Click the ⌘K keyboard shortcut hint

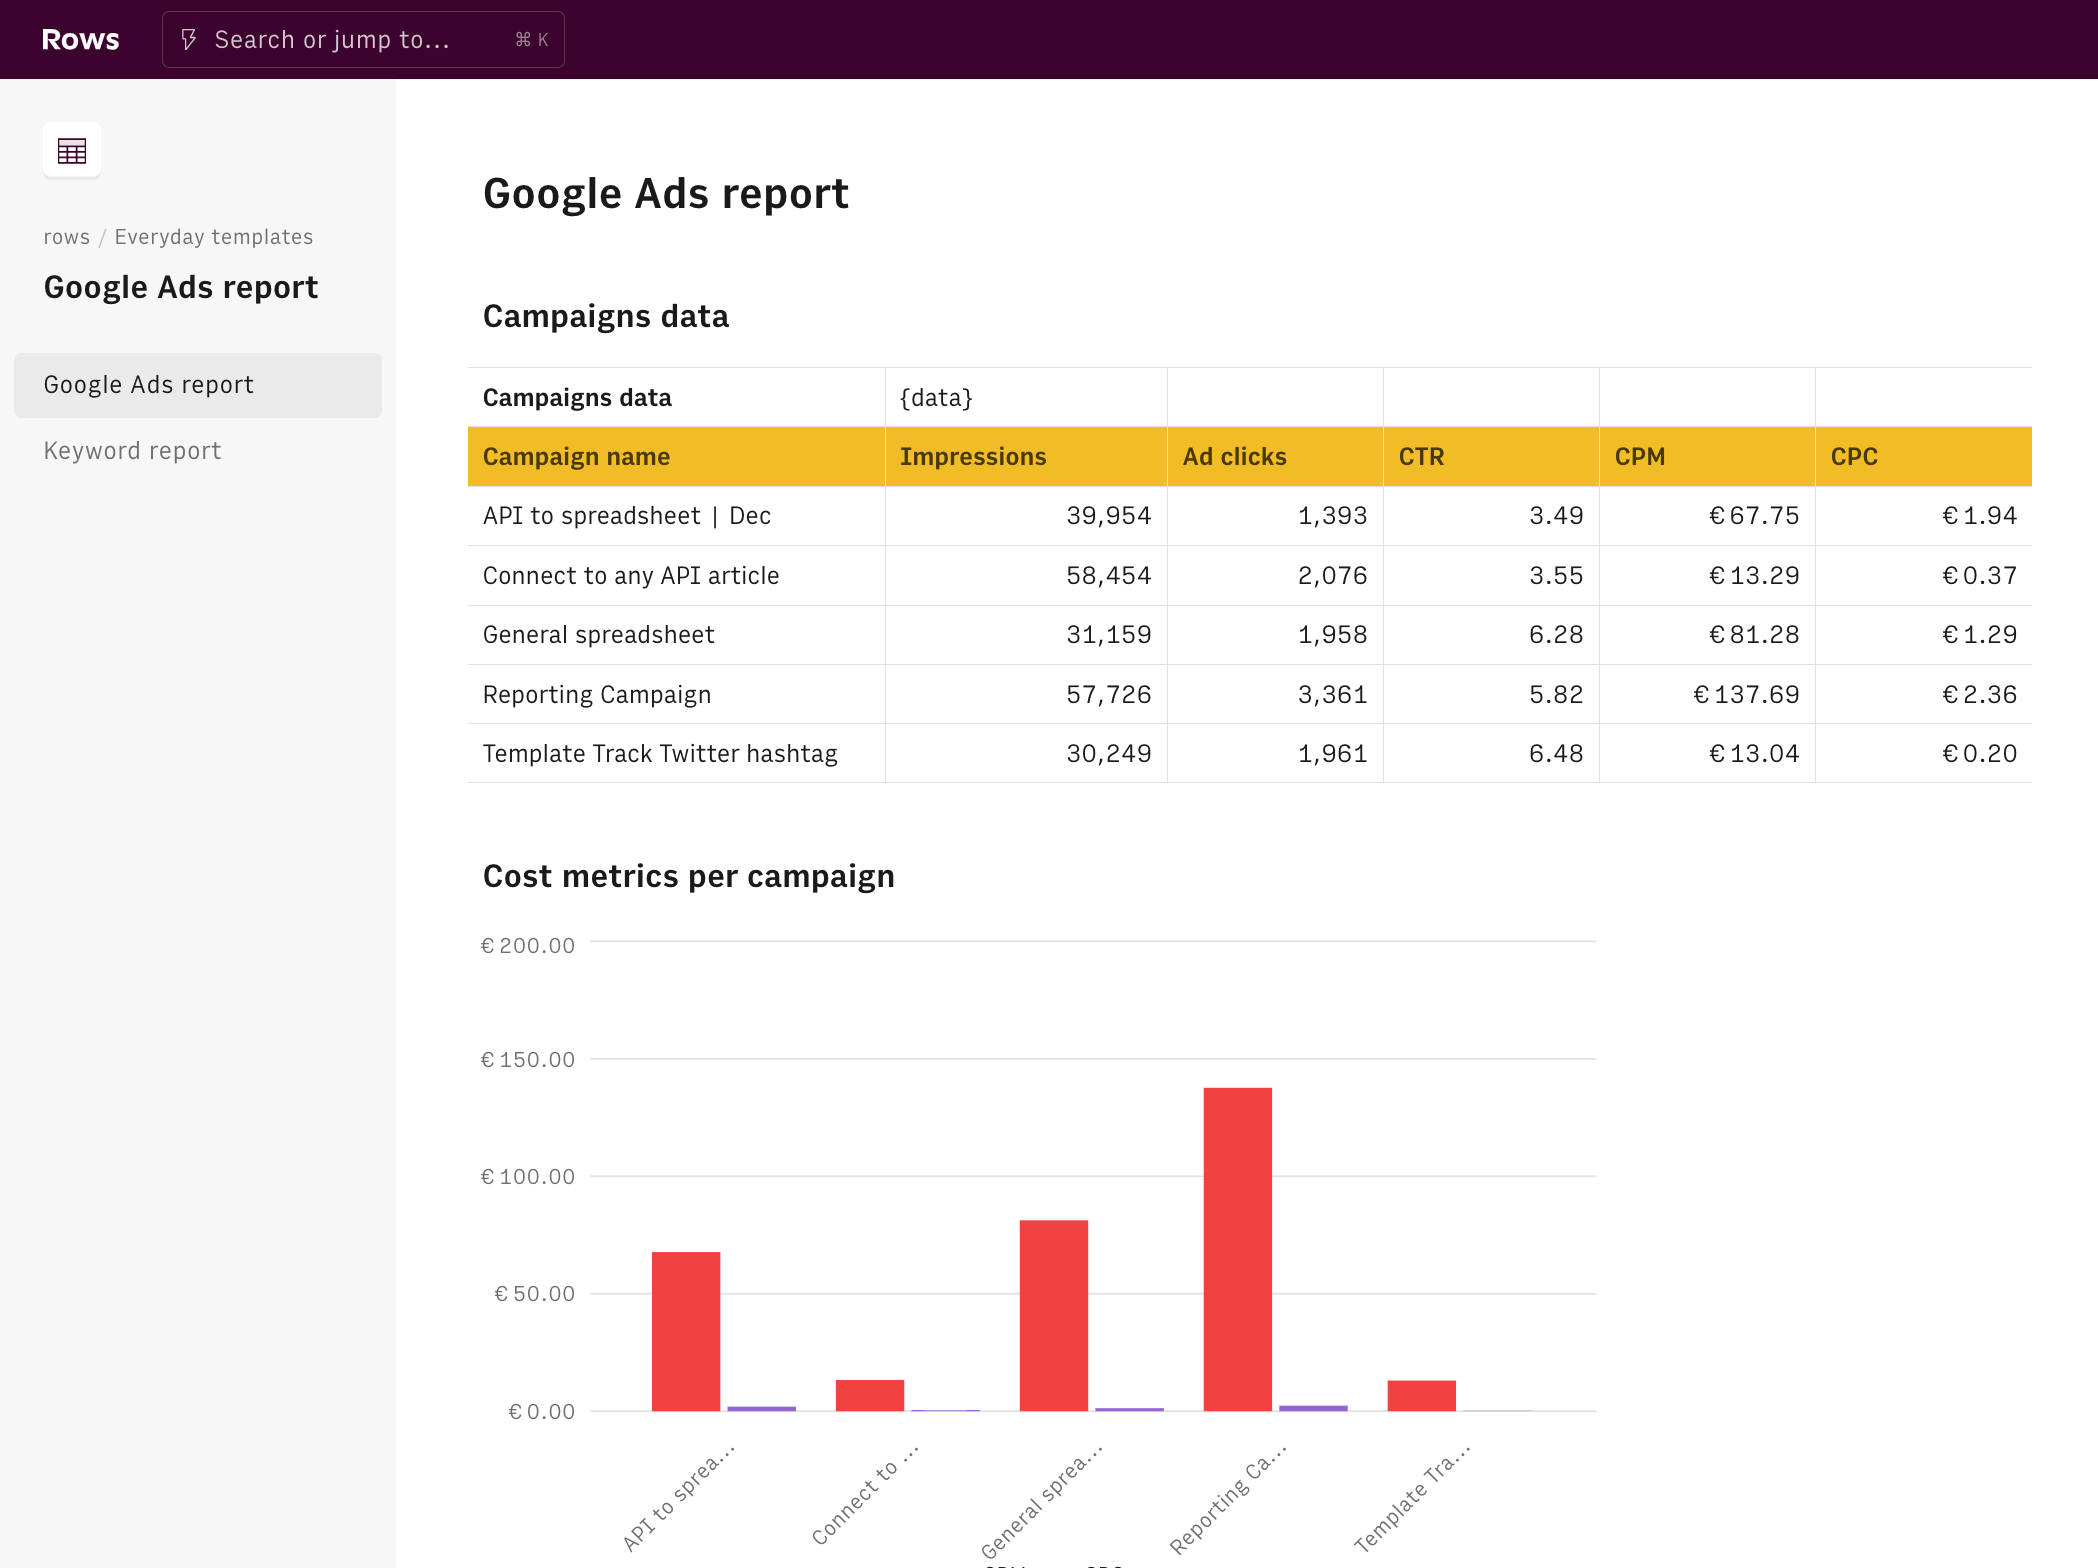[531, 39]
